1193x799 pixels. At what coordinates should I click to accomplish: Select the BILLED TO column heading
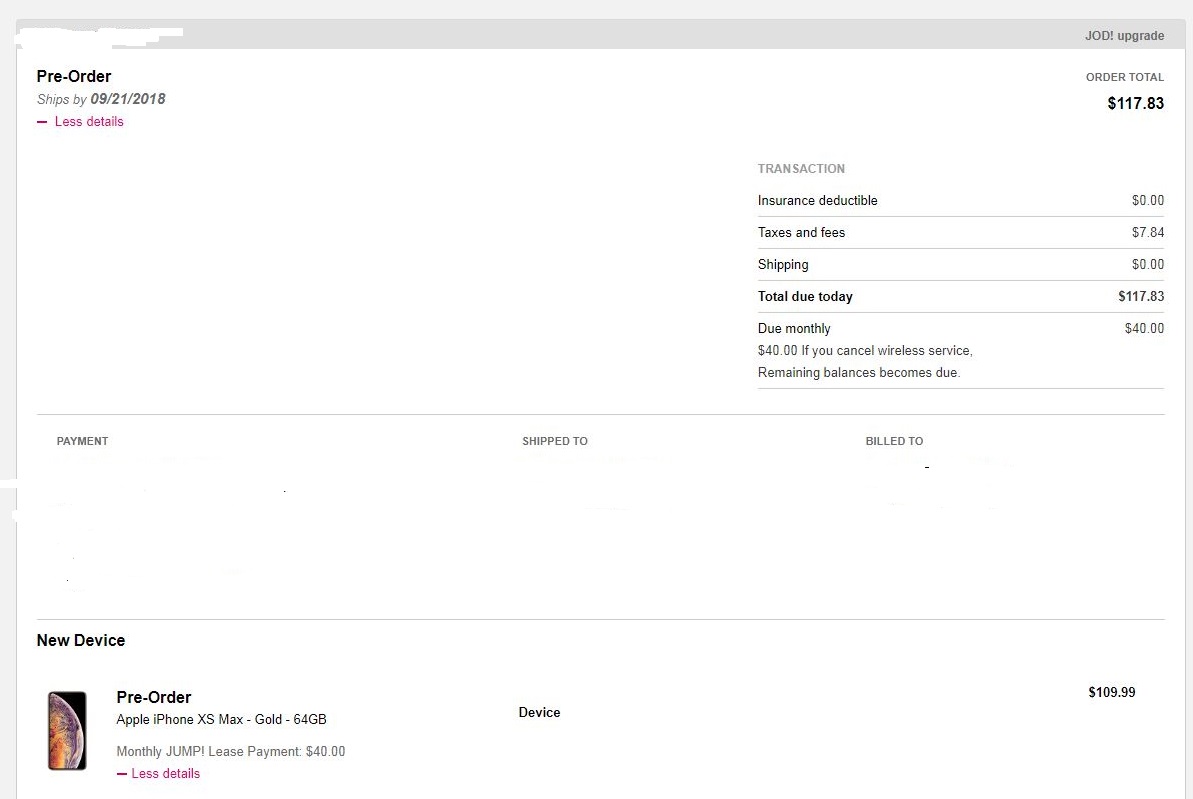pyautogui.click(x=894, y=441)
